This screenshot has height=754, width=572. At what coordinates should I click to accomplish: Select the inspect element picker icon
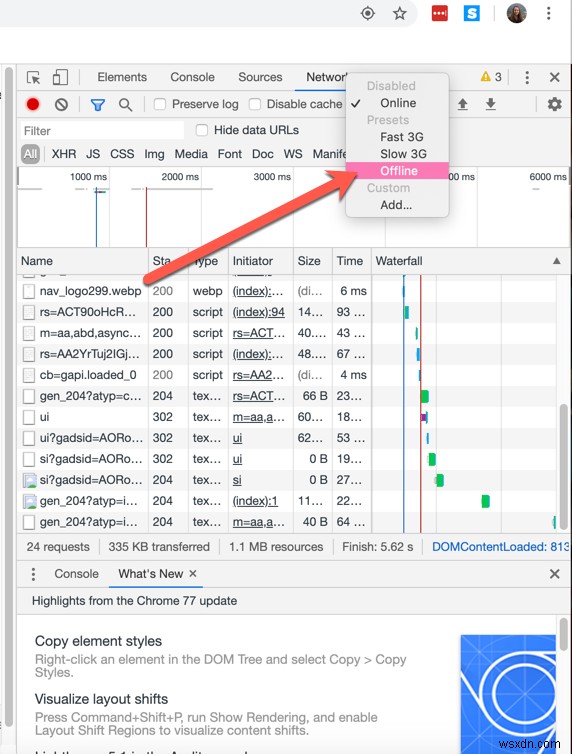pos(34,77)
